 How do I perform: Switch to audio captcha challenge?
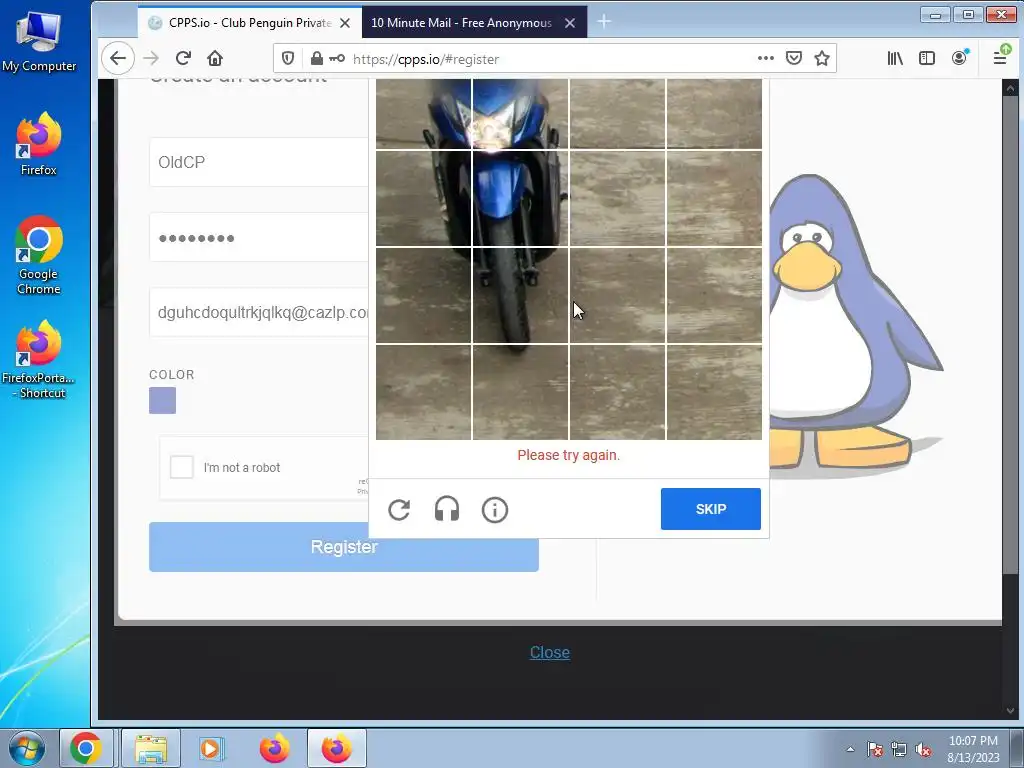(x=447, y=509)
